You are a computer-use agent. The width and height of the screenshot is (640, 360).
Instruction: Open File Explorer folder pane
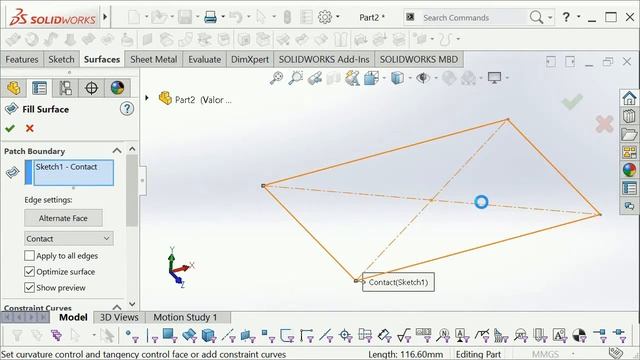pos(629,134)
